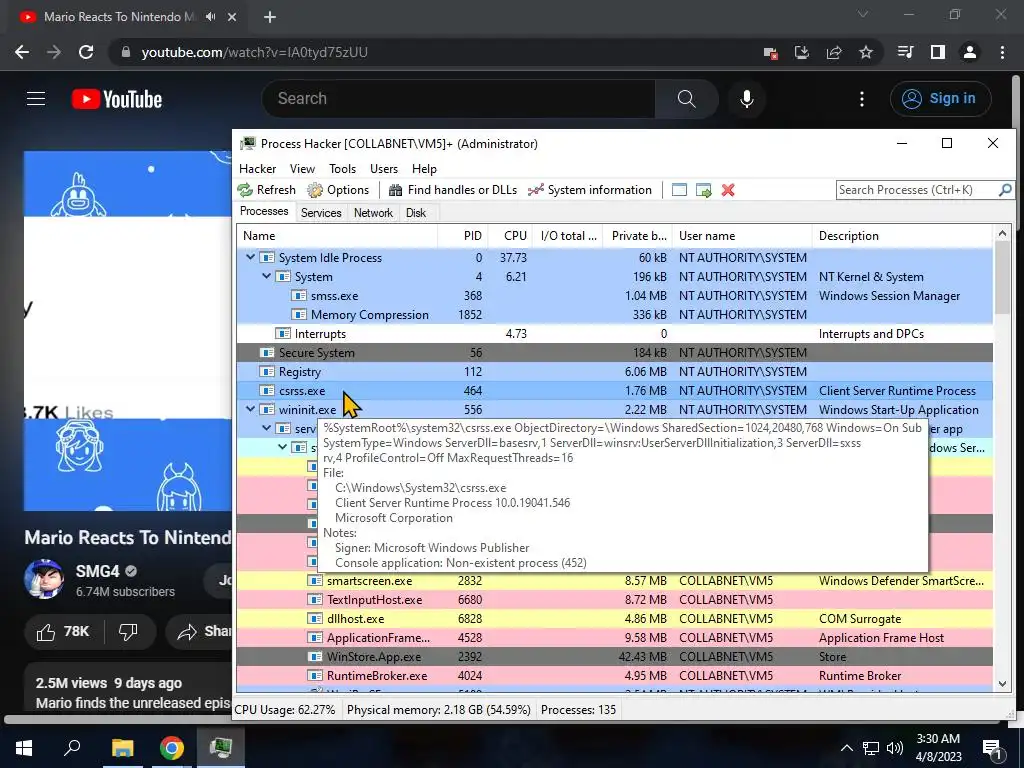This screenshot has width=1024, height=768.
Task: Open the Tools menu
Action: pos(342,168)
